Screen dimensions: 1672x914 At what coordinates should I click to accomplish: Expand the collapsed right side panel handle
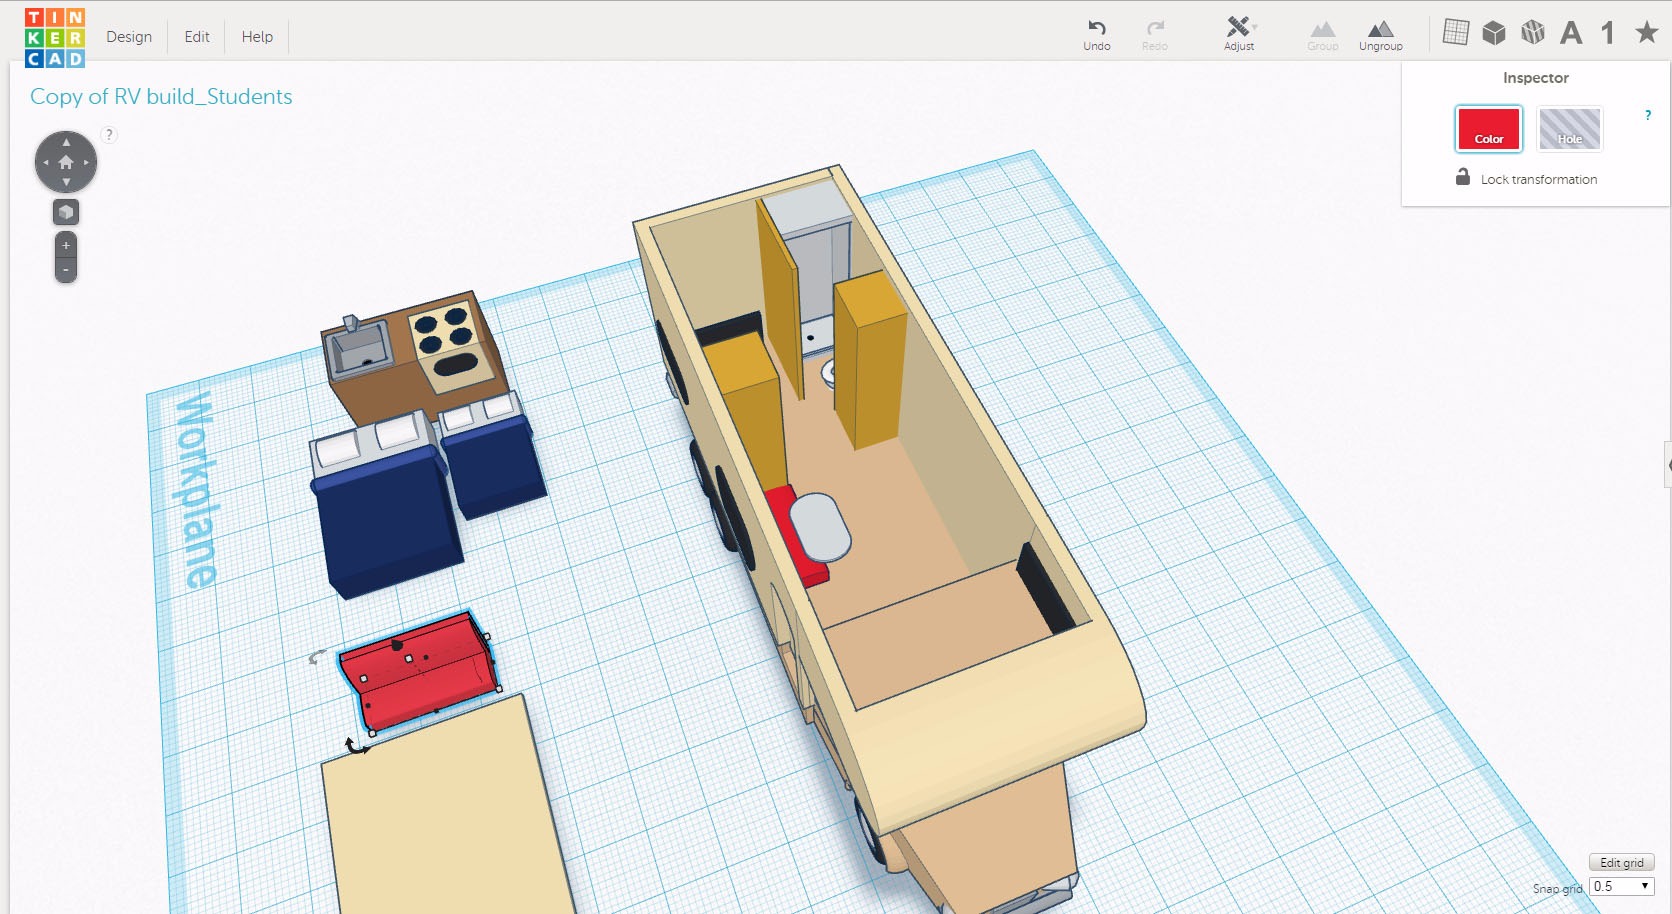[x=1668, y=464]
